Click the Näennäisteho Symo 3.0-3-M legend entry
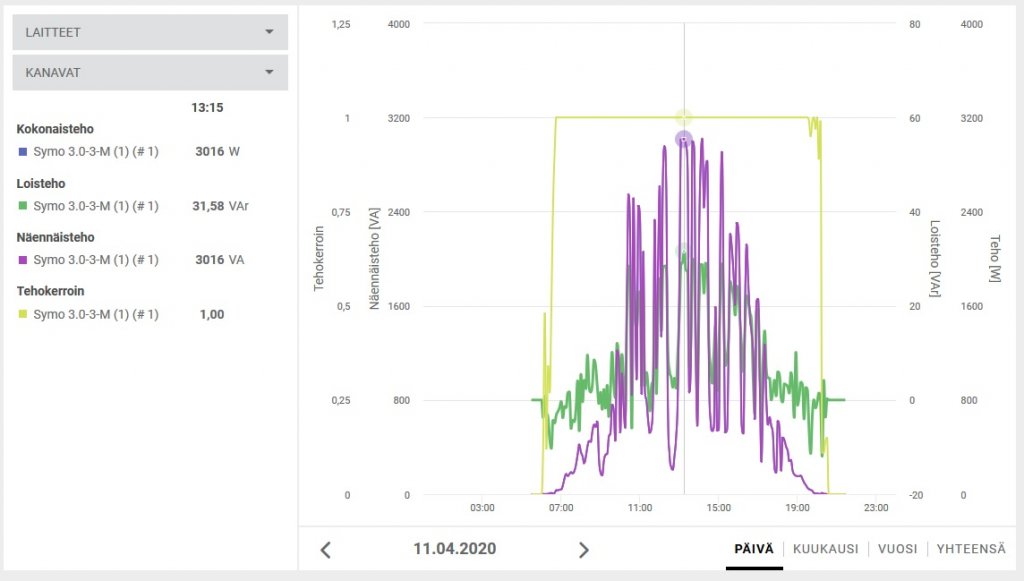Image resolution: width=1024 pixels, height=581 pixels. click(x=96, y=260)
